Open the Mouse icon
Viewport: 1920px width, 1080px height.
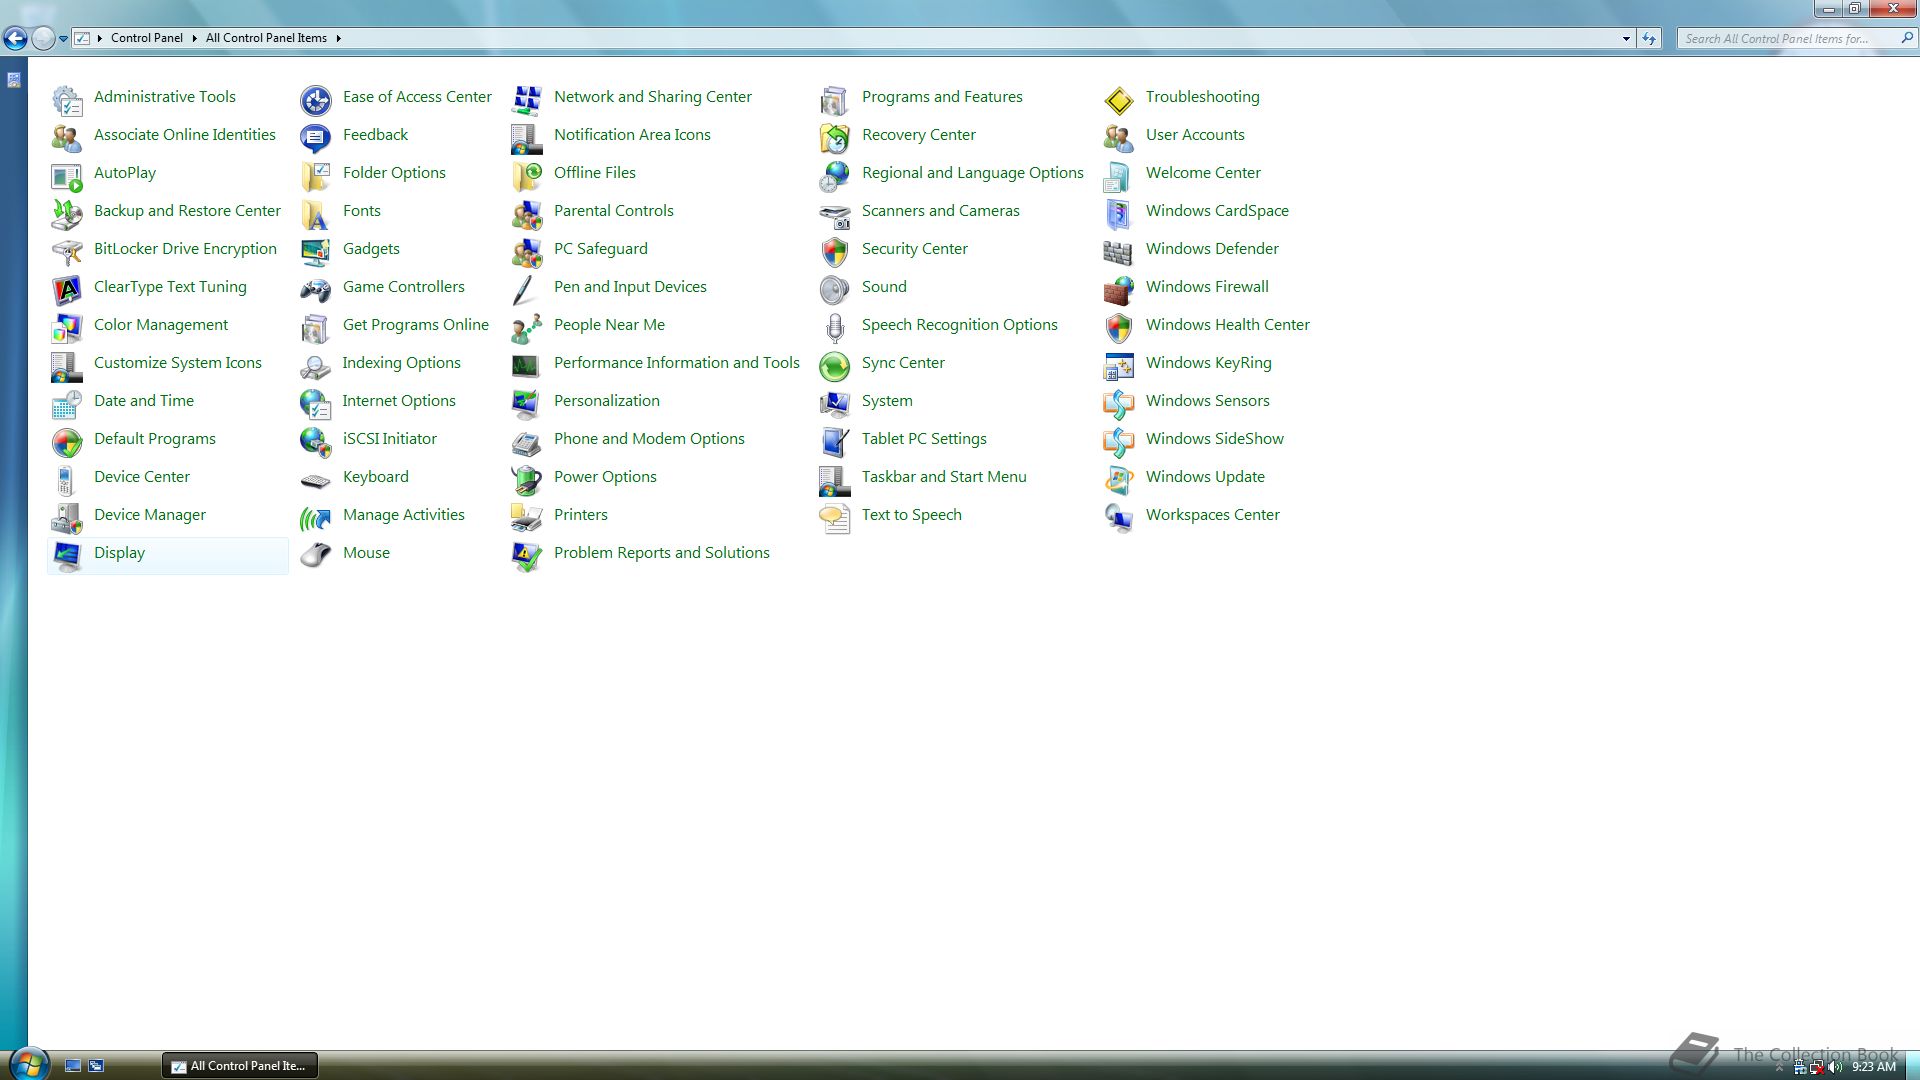[x=316, y=555]
